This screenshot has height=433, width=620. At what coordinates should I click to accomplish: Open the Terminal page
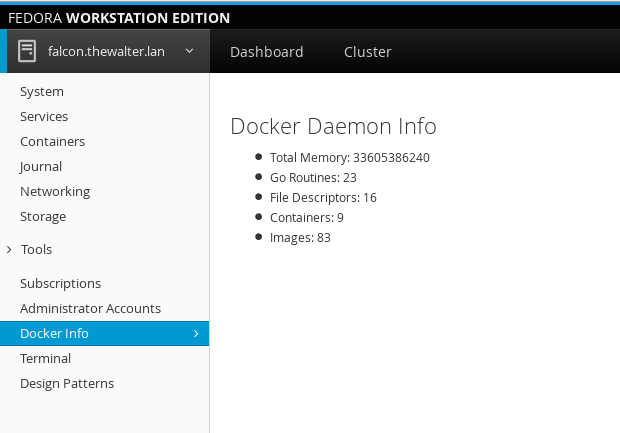click(x=45, y=359)
